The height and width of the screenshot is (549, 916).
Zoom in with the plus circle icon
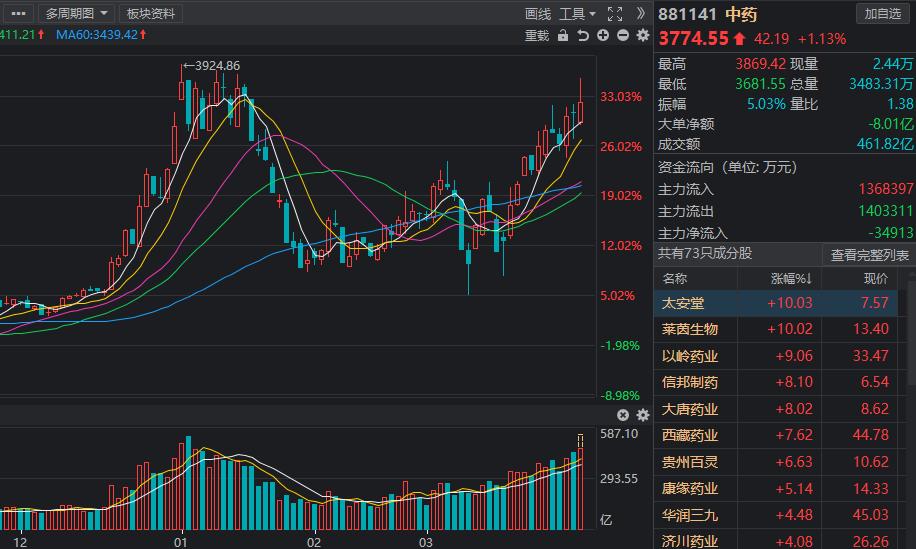[x=603, y=36]
